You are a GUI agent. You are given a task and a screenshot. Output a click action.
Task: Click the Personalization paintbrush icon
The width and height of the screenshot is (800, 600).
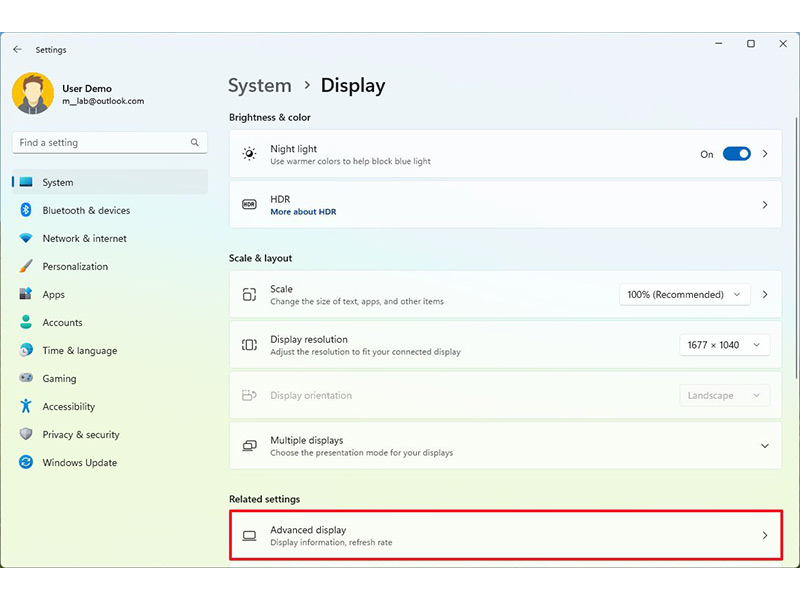[x=26, y=266]
